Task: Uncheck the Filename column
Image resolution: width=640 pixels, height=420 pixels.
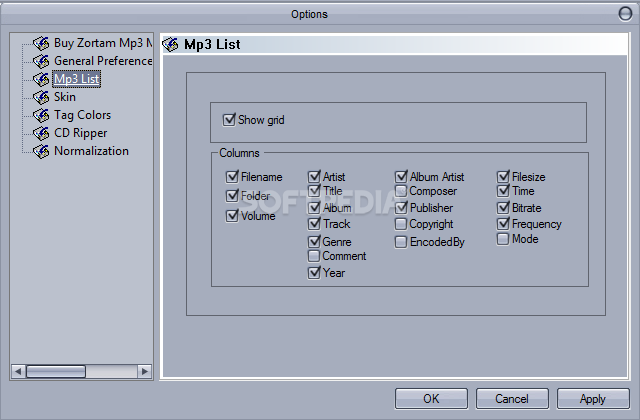Action: pyautogui.click(x=232, y=177)
